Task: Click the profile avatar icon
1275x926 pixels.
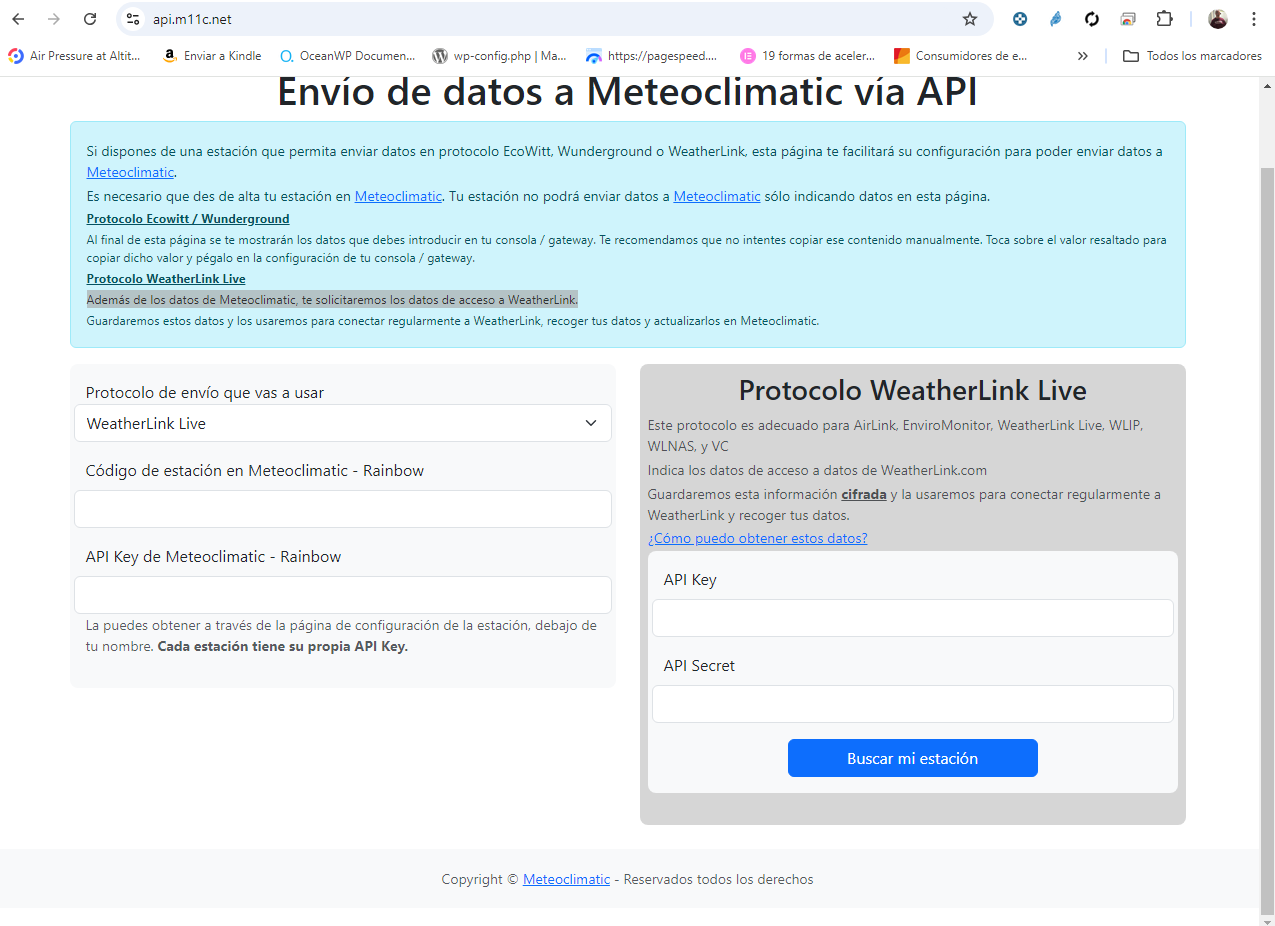Action: [x=1217, y=19]
